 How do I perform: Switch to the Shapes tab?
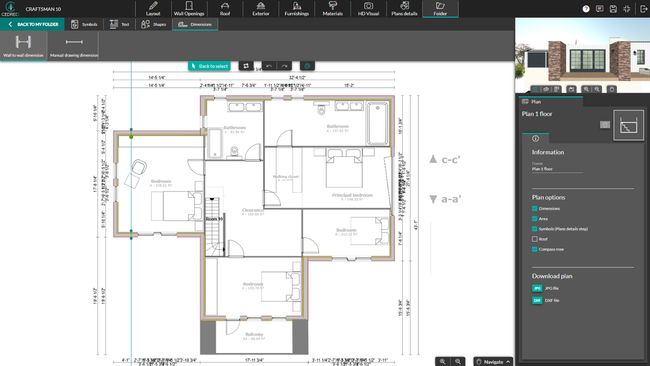coord(153,24)
